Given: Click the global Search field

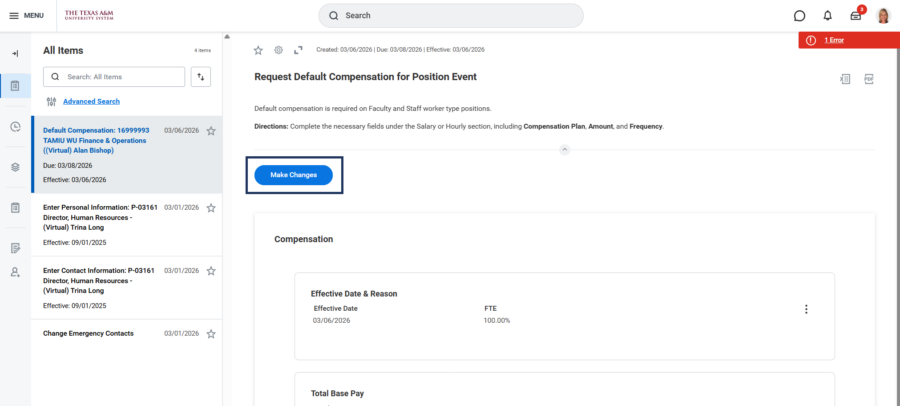Looking at the screenshot, I should (451, 16).
